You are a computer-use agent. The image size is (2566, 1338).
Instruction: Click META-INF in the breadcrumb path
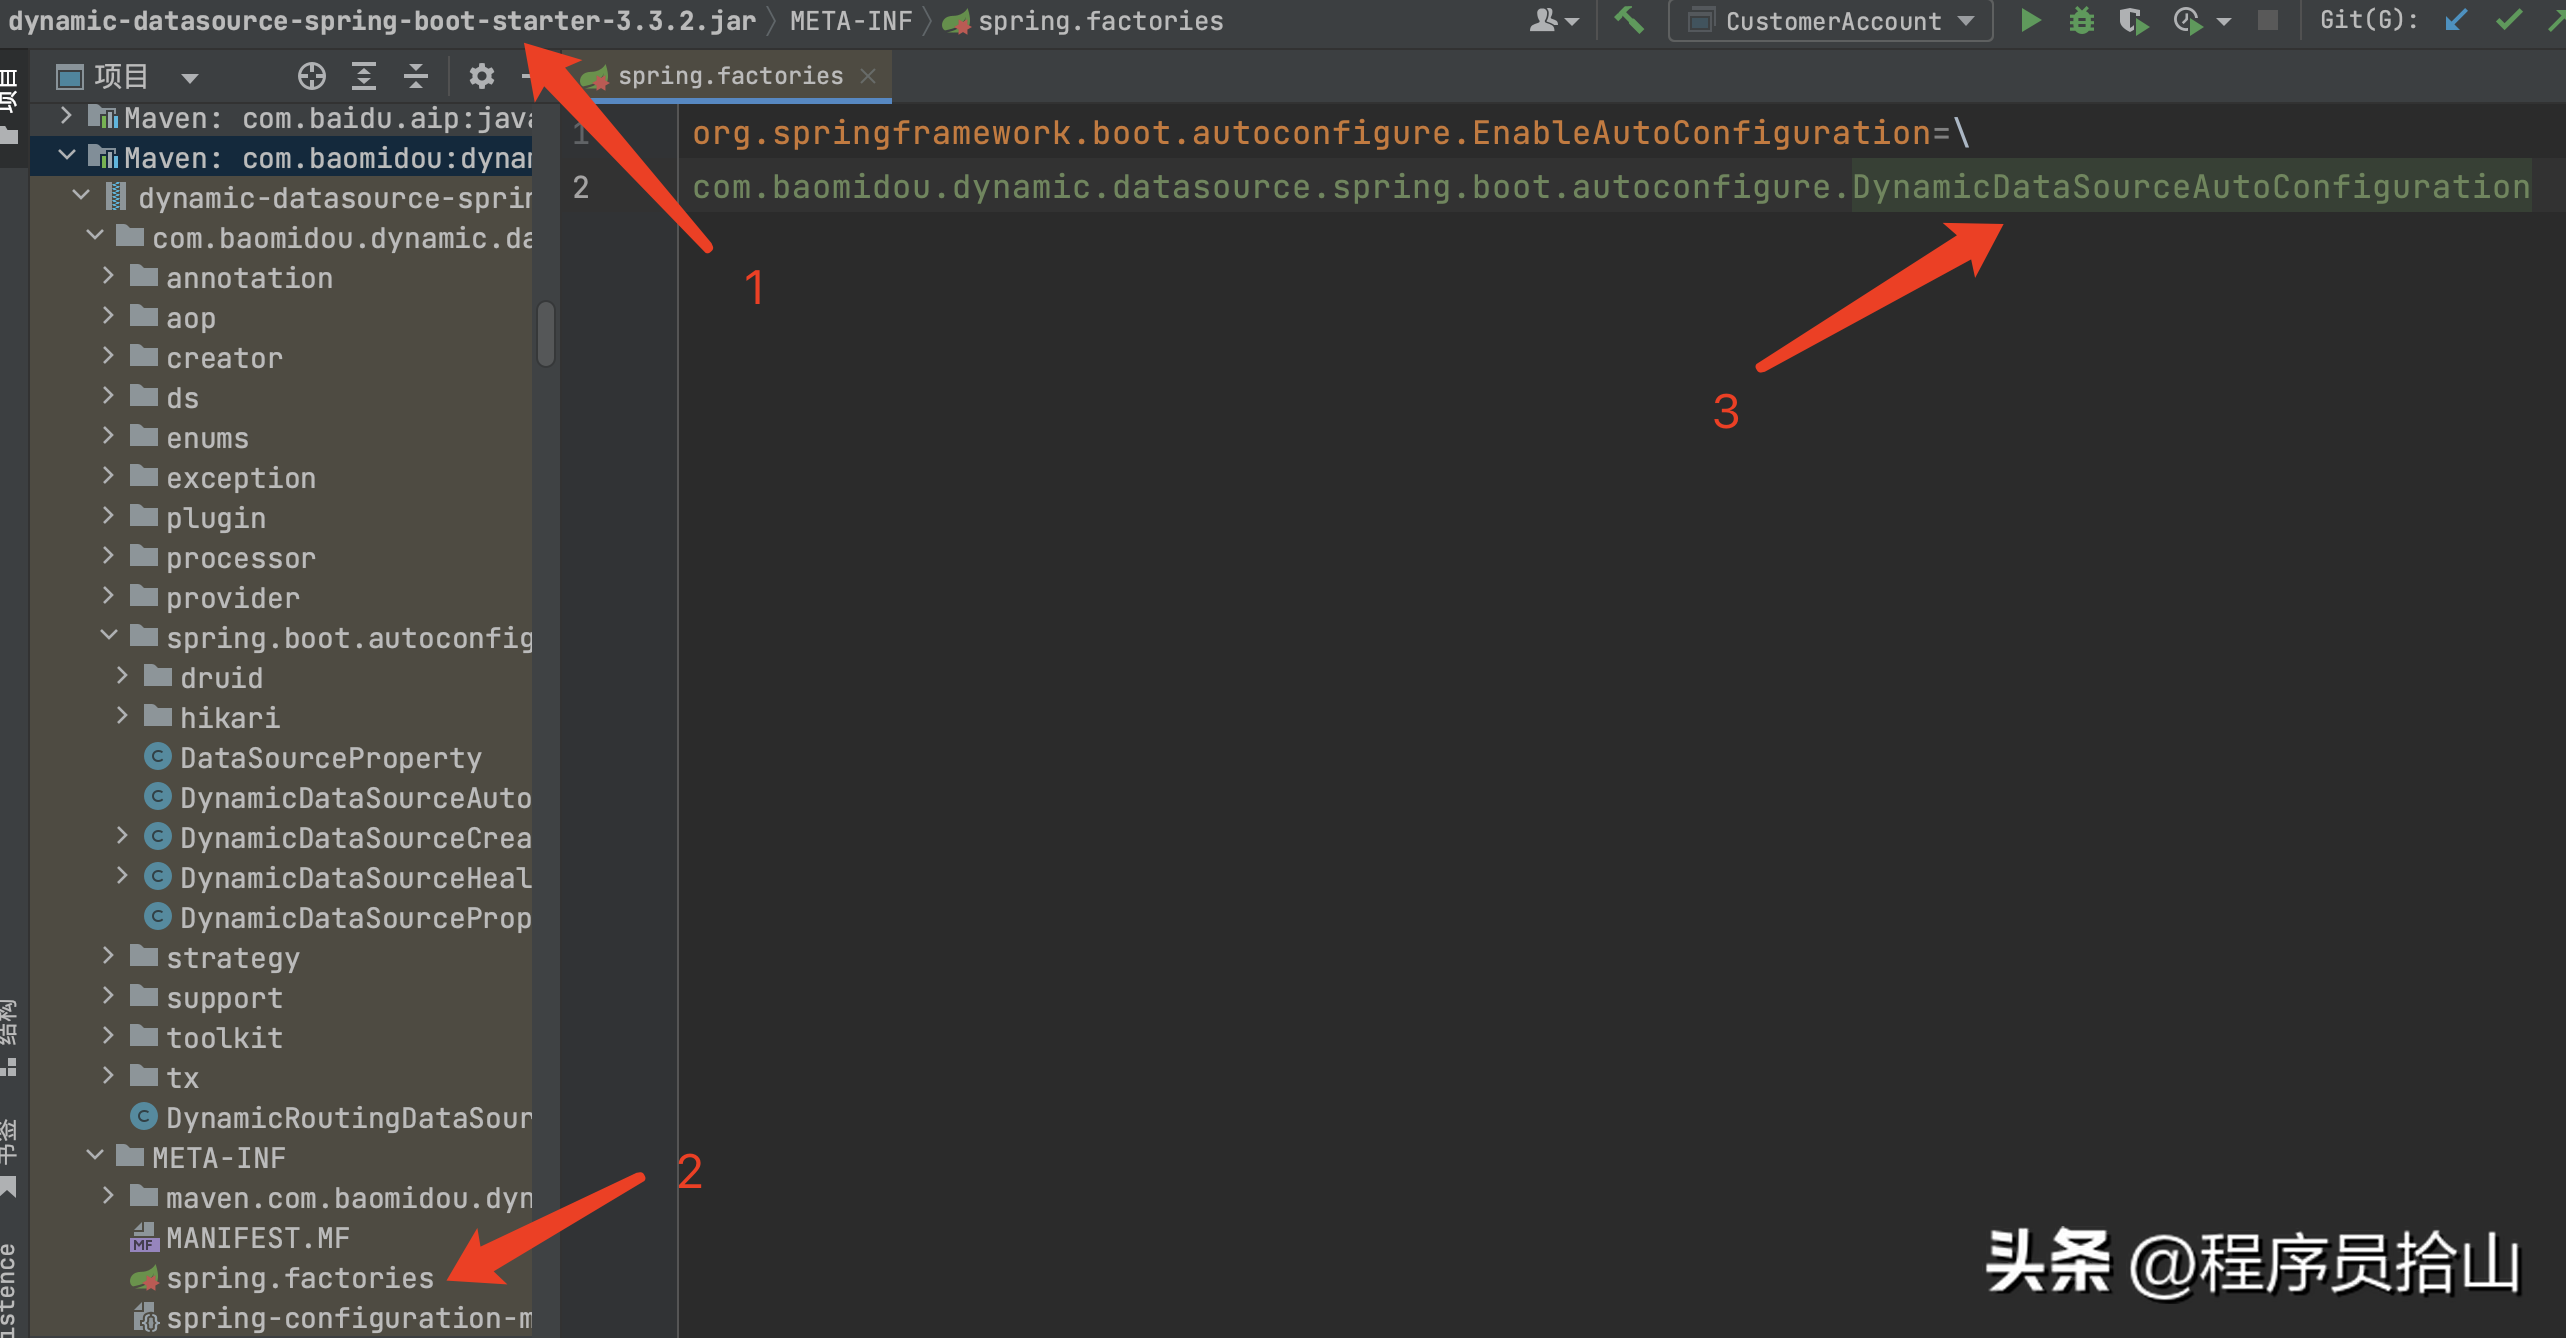click(x=850, y=21)
